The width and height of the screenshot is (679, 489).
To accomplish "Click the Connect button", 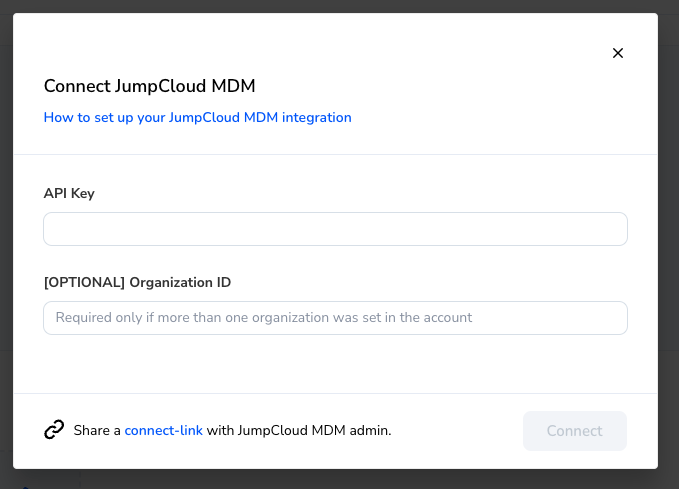I will click(575, 431).
